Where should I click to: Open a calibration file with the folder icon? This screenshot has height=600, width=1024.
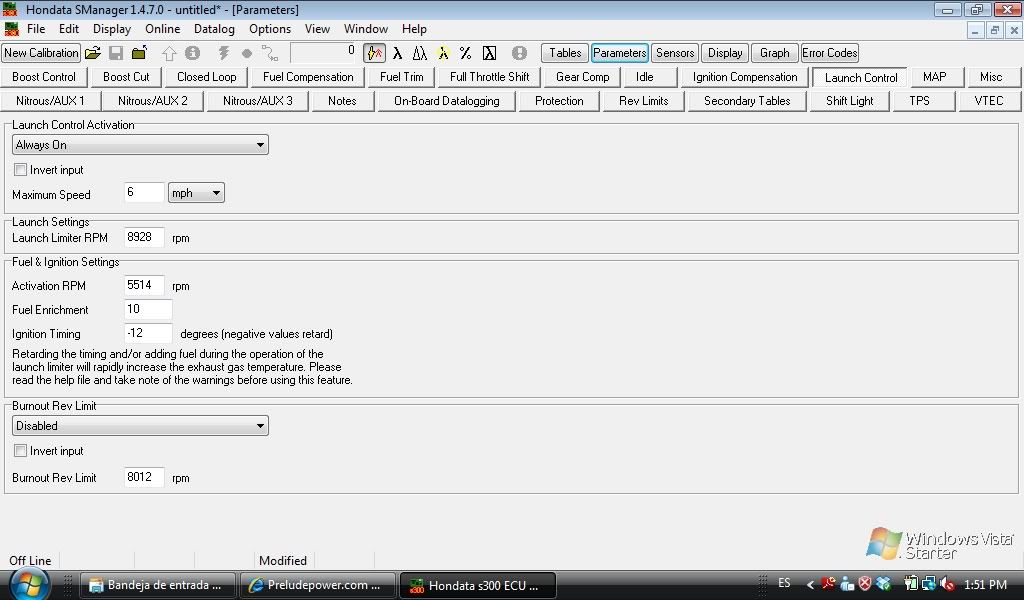(93, 53)
